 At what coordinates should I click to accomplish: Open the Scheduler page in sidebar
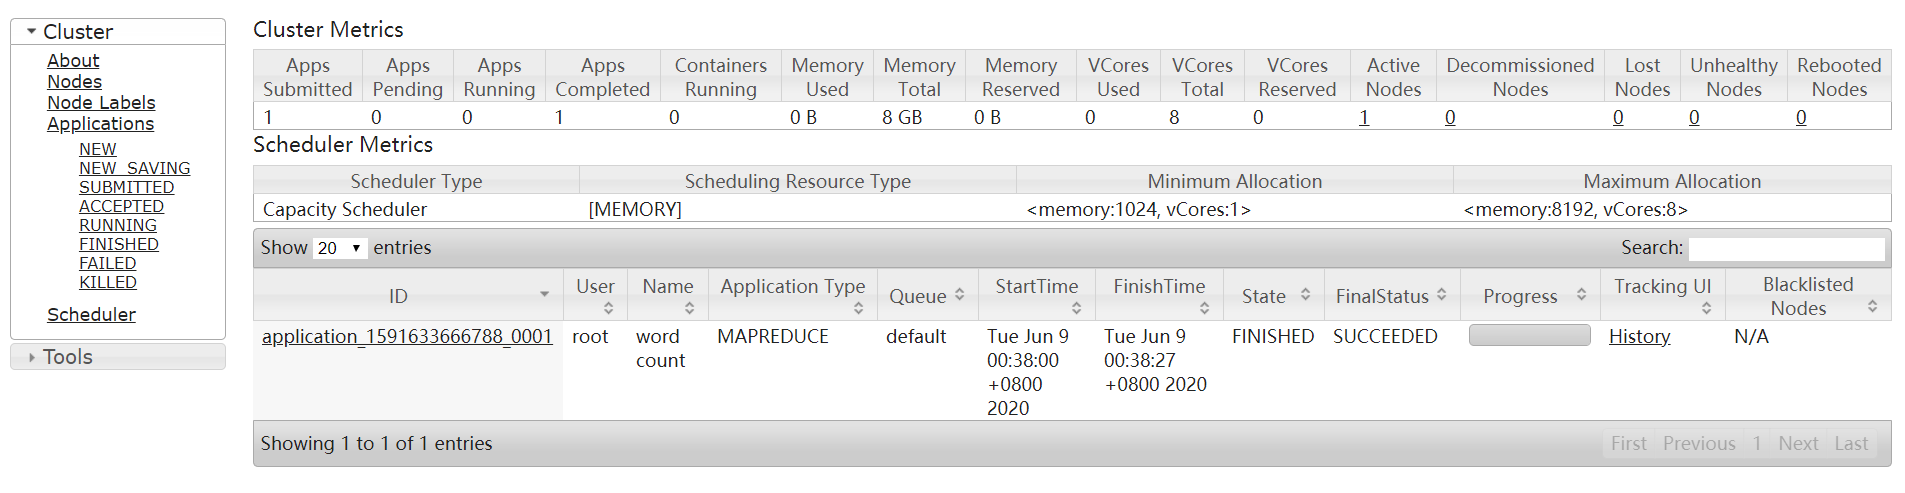[x=91, y=315]
